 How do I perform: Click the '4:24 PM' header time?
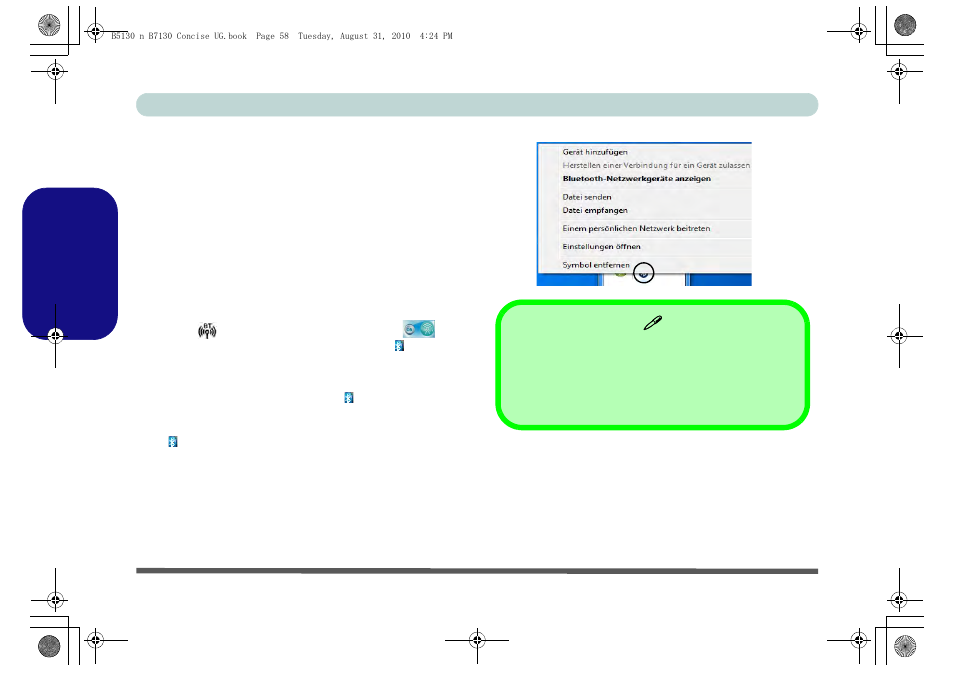pyautogui.click(x=436, y=36)
